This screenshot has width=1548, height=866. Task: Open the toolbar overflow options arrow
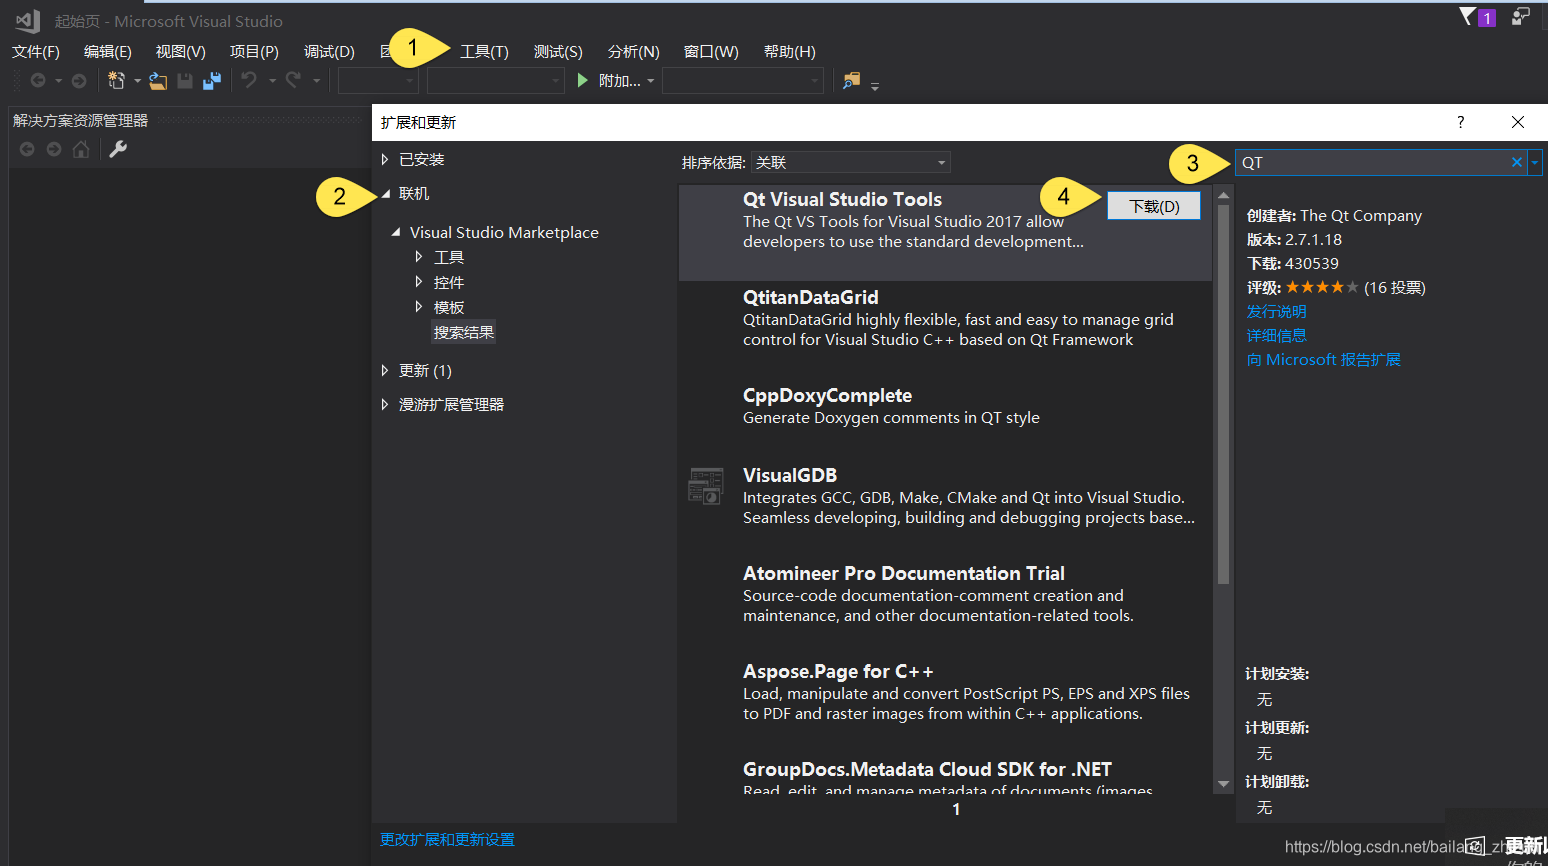(875, 87)
